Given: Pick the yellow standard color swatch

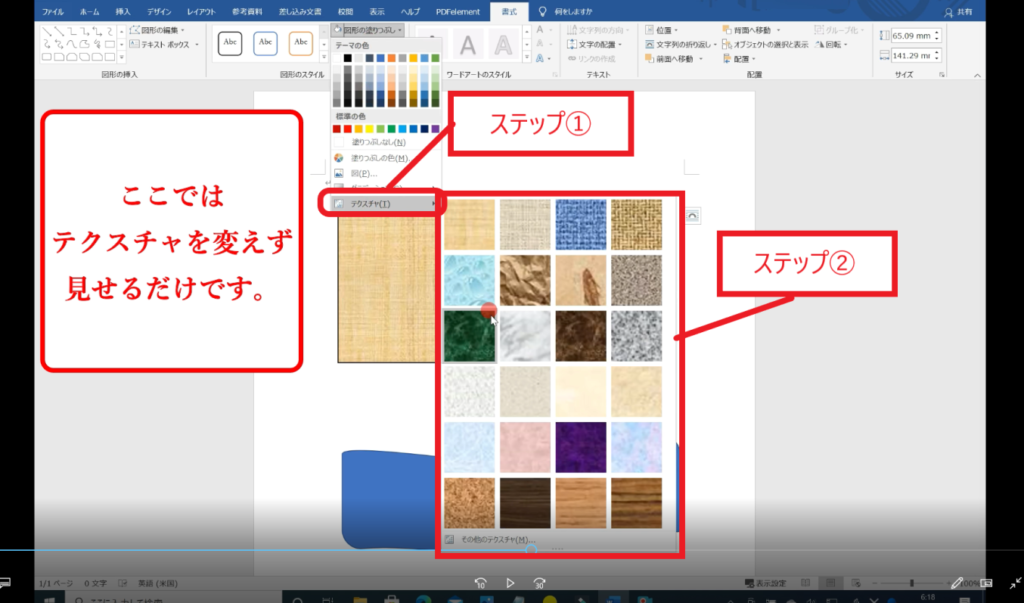Looking at the screenshot, I should coord(370,128).
